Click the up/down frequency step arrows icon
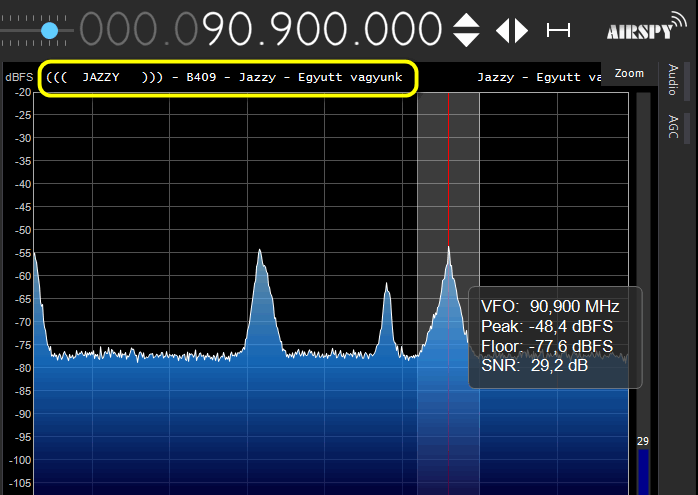 coord(466,30)
